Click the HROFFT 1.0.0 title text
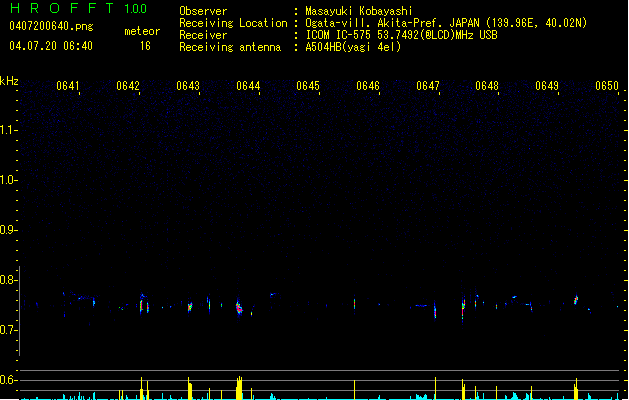 coord(78,8)
